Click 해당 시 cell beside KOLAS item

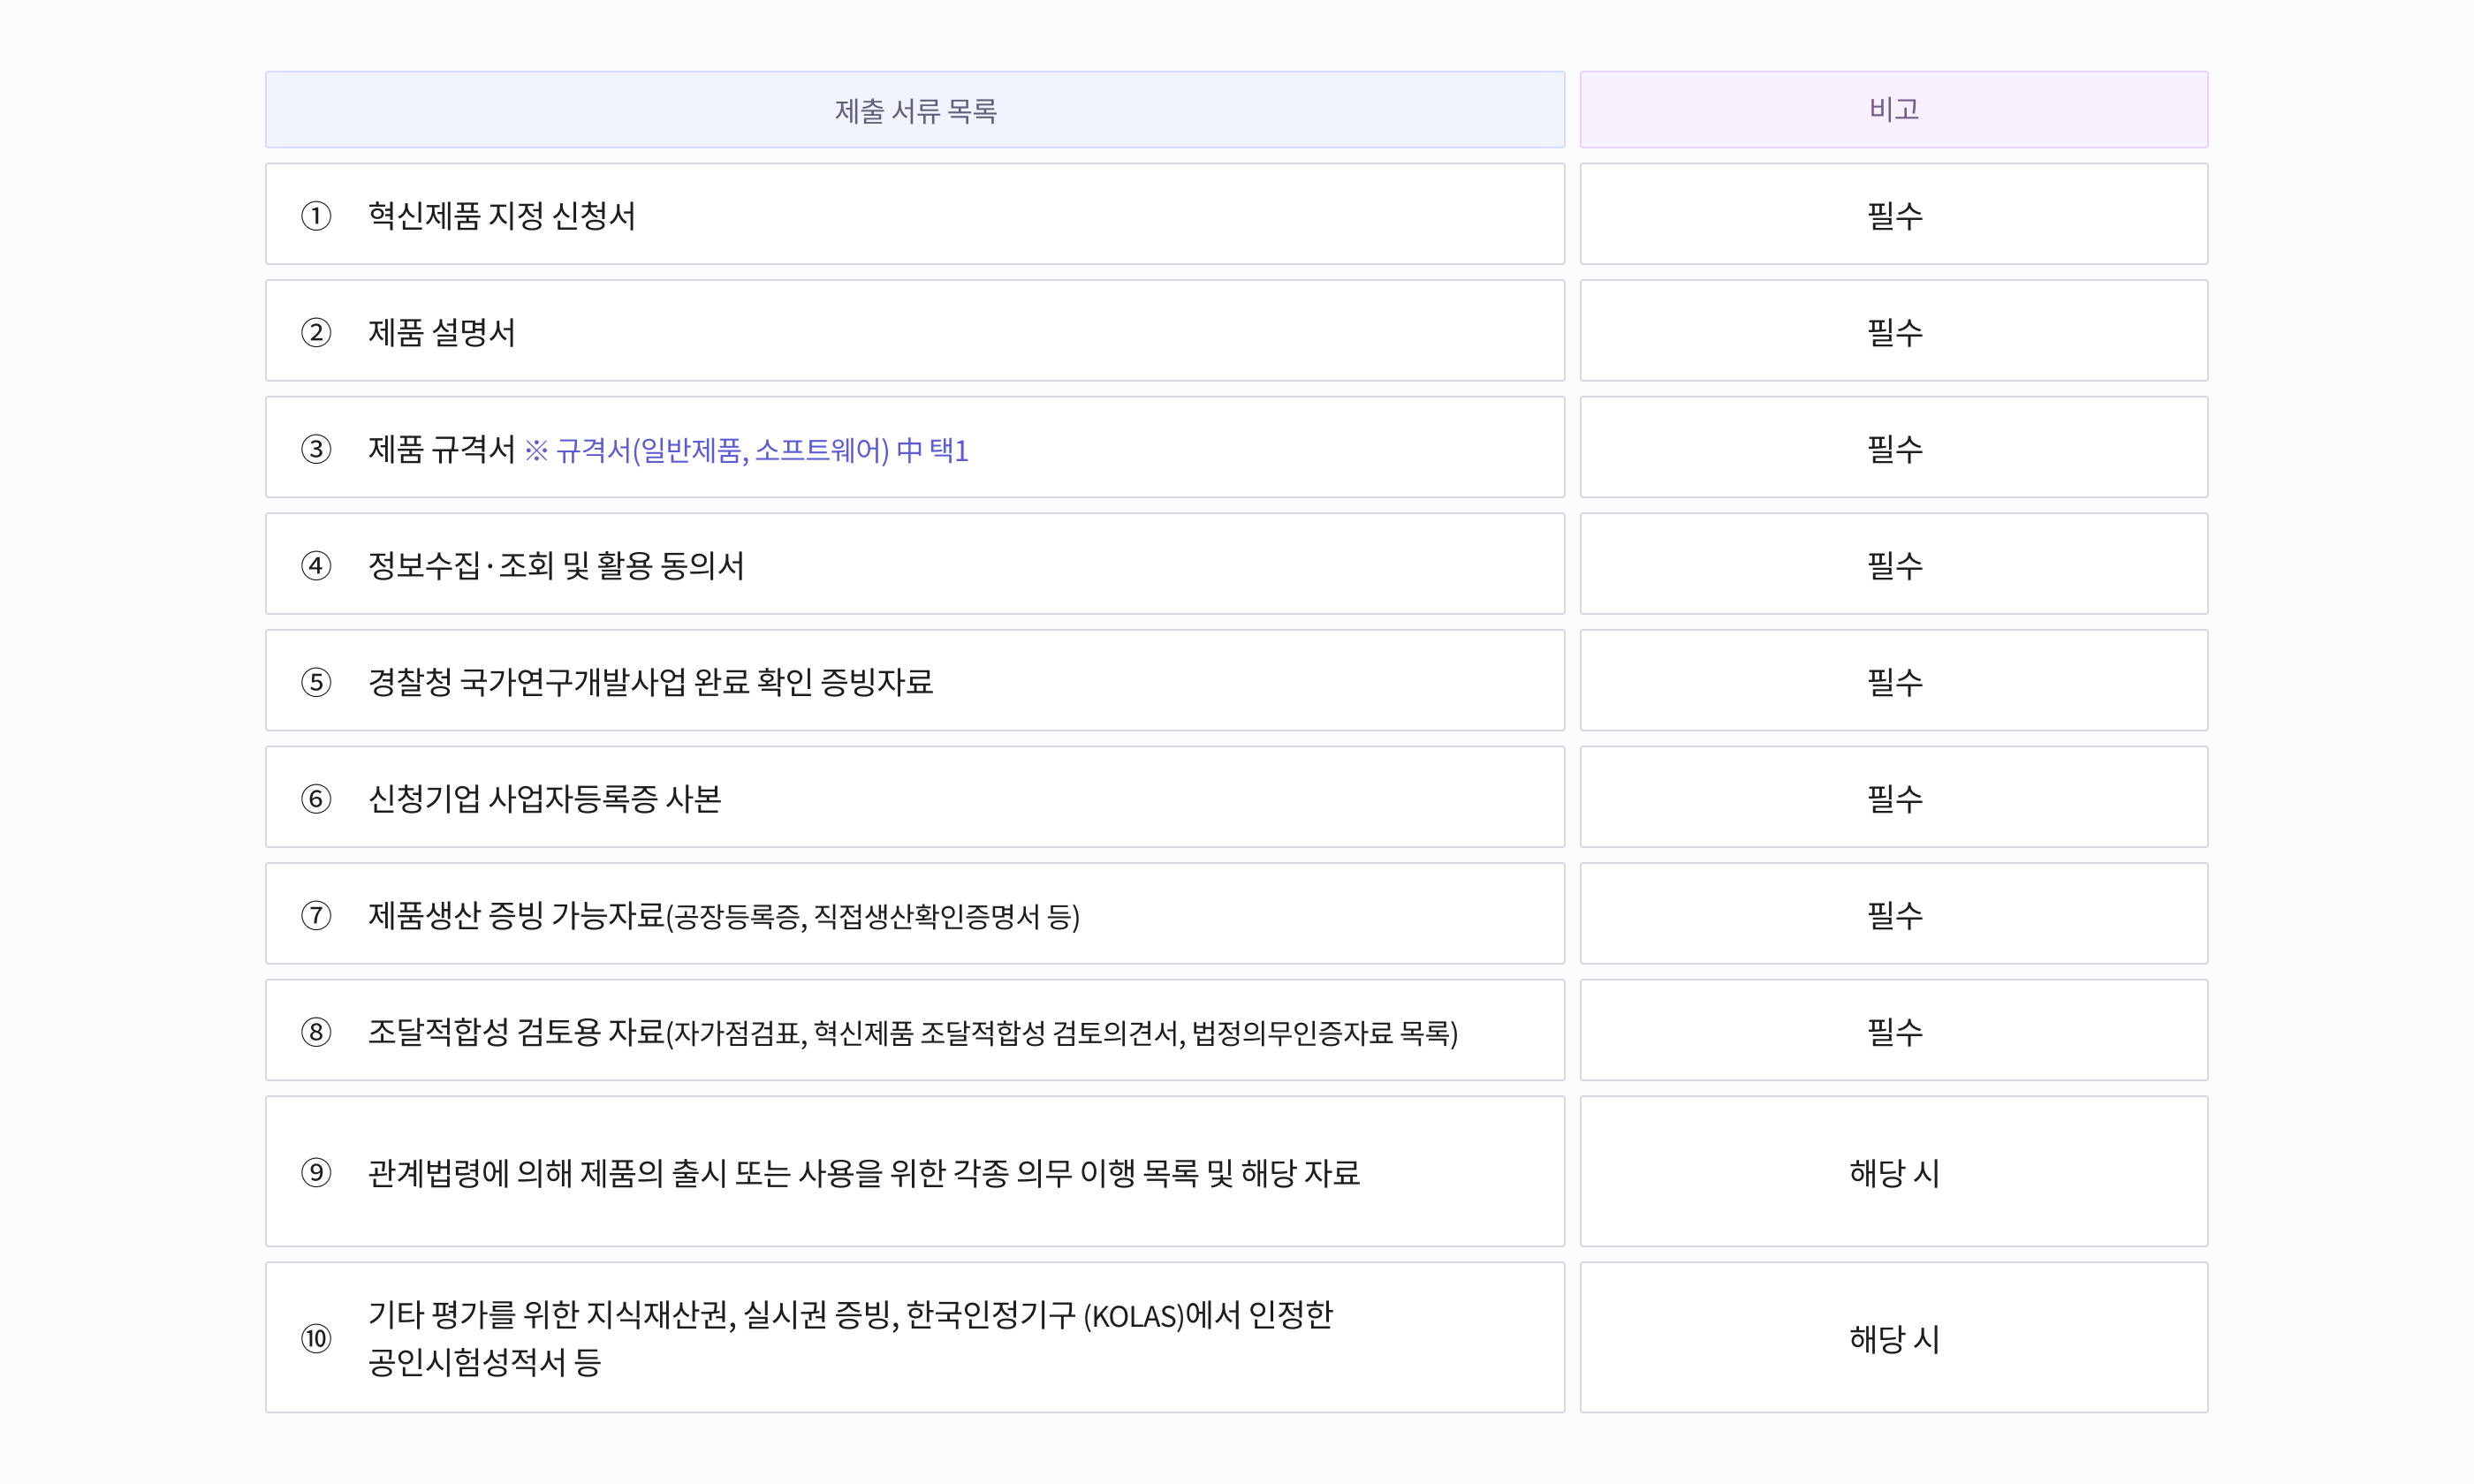click(1894, 1338)
